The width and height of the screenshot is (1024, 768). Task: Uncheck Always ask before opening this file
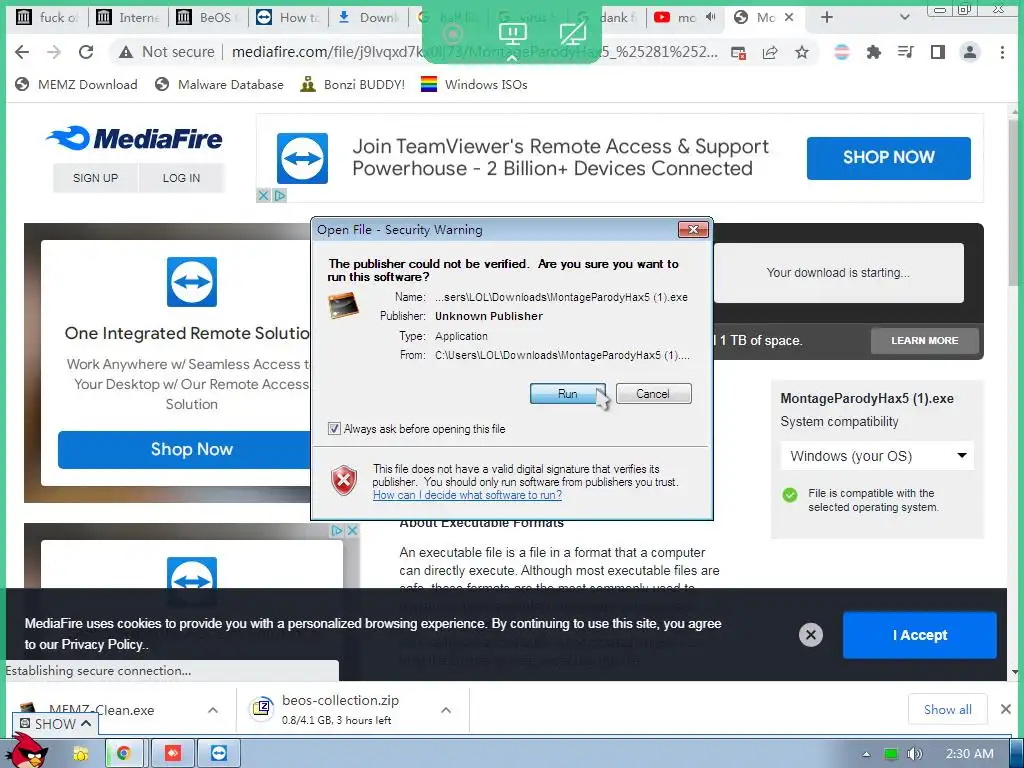[x=334, y=428]
